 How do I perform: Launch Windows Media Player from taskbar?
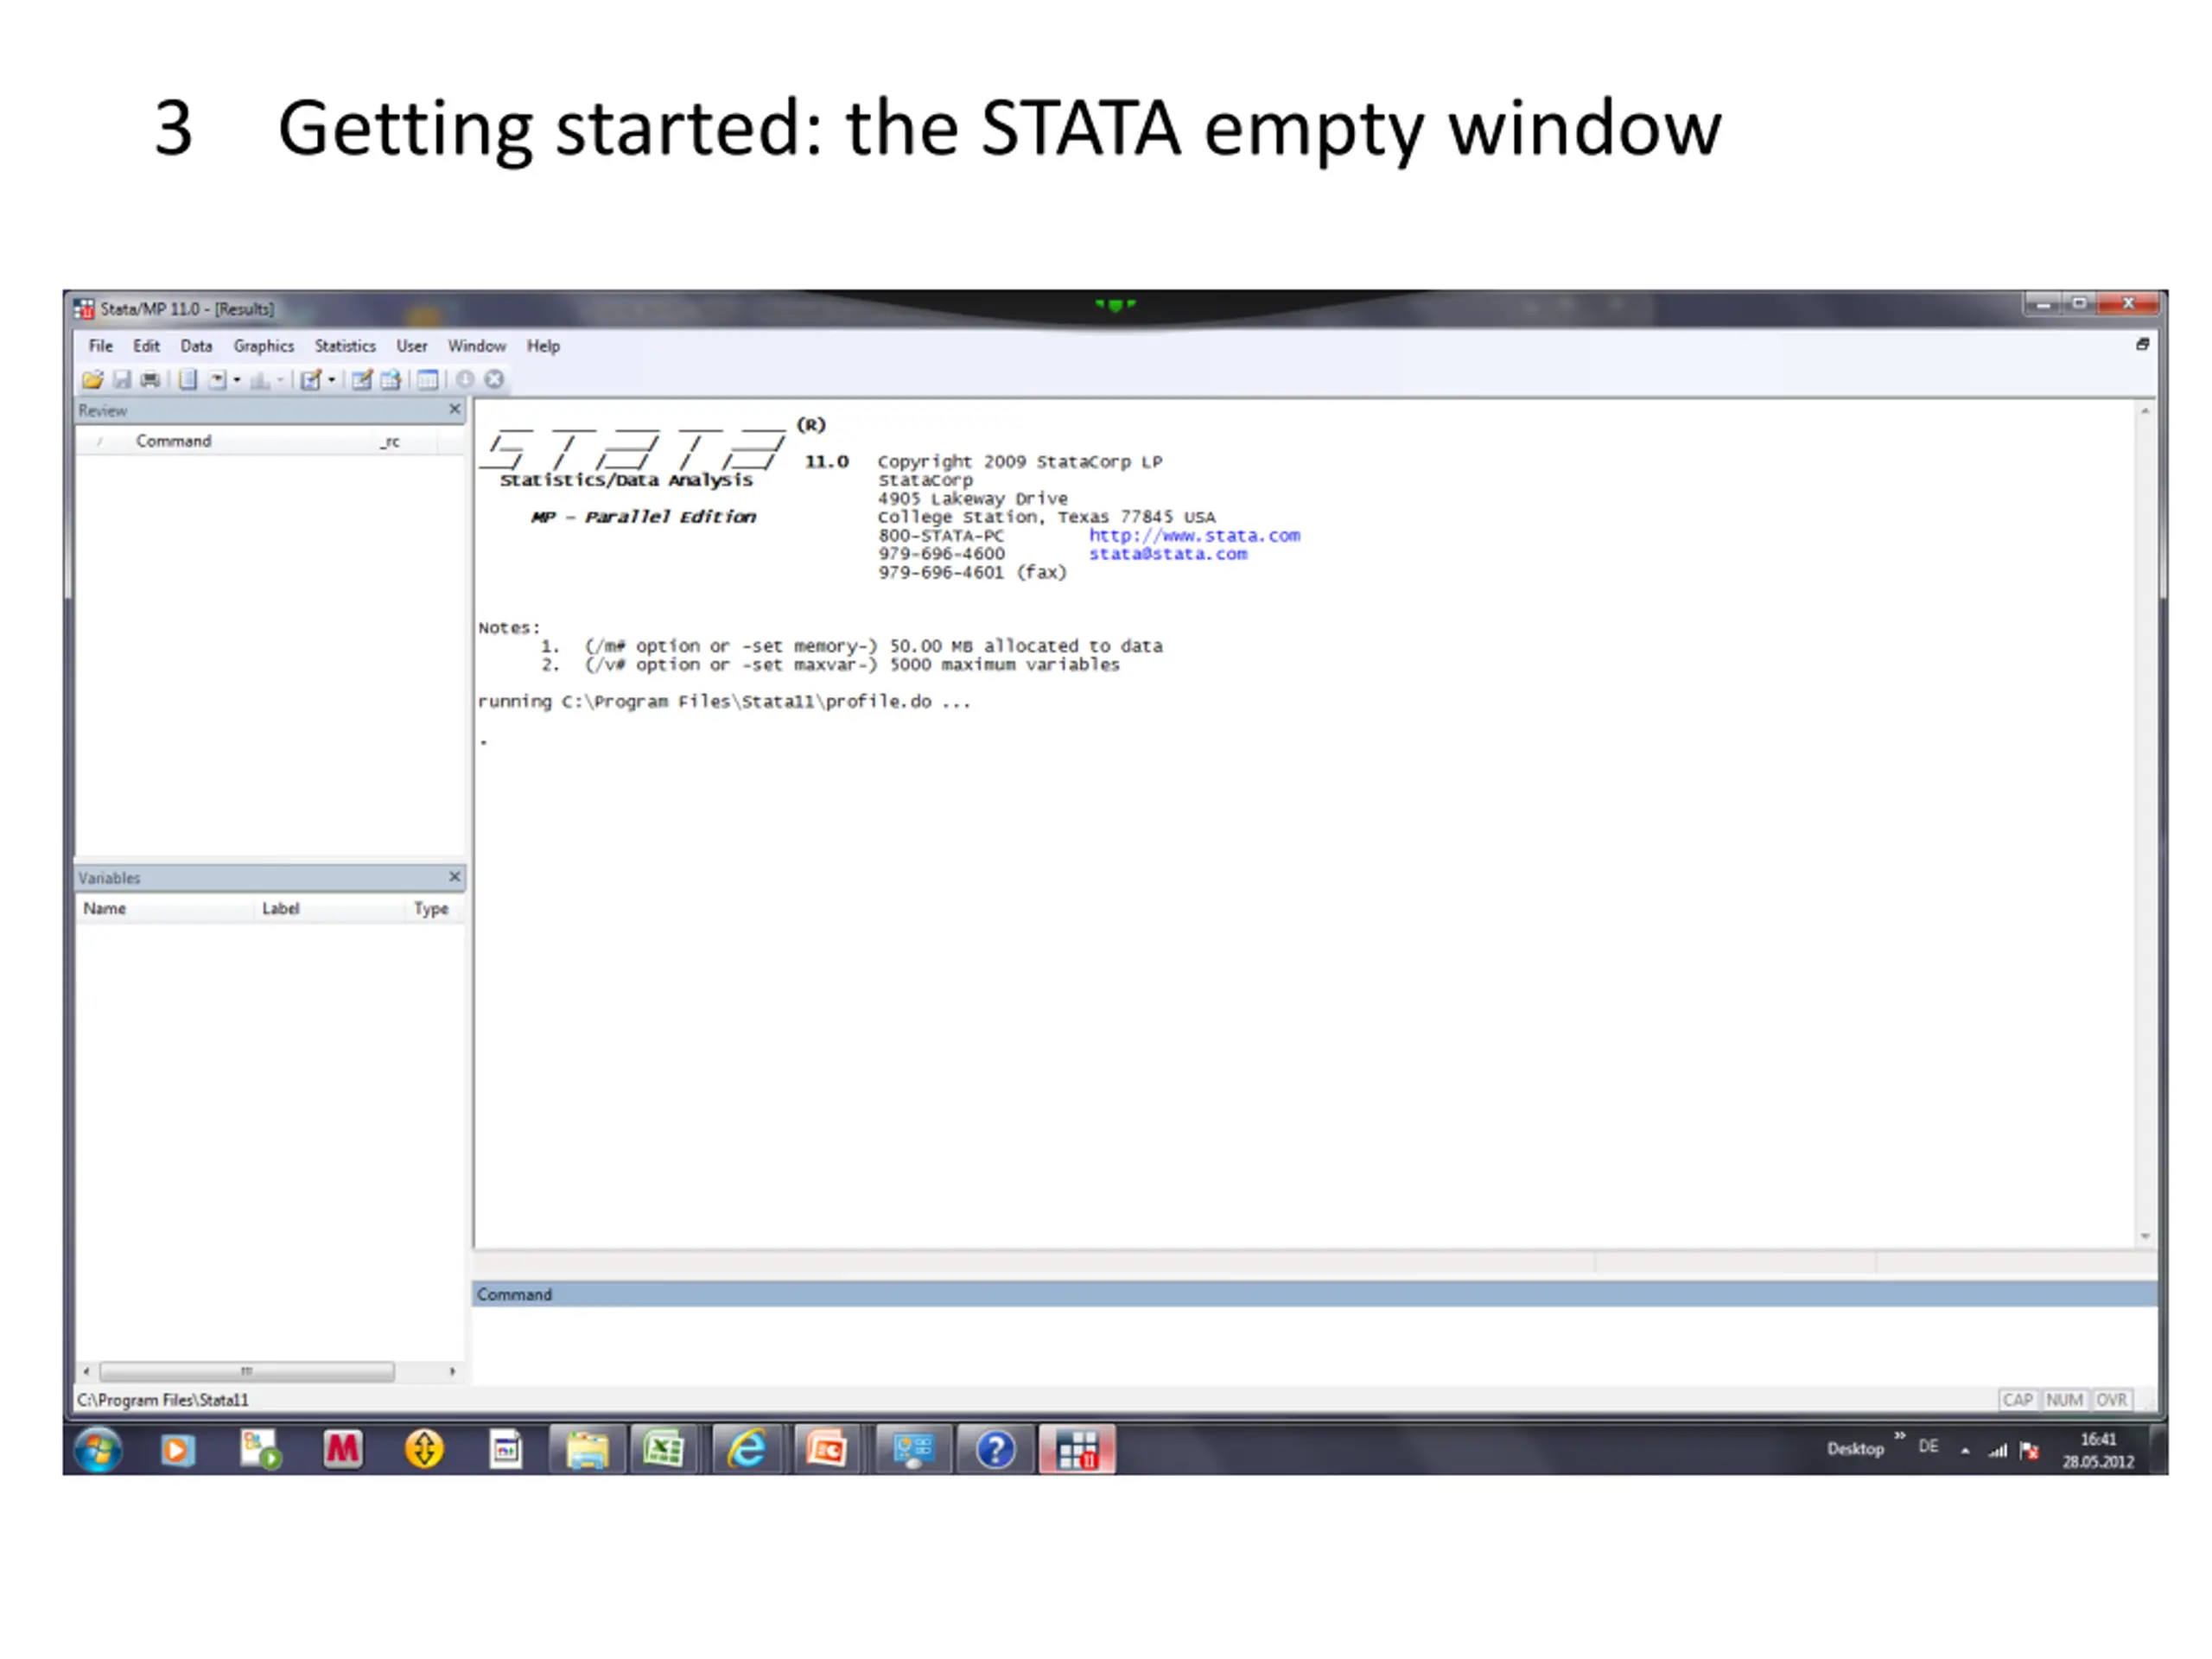tap(177, 1450)
